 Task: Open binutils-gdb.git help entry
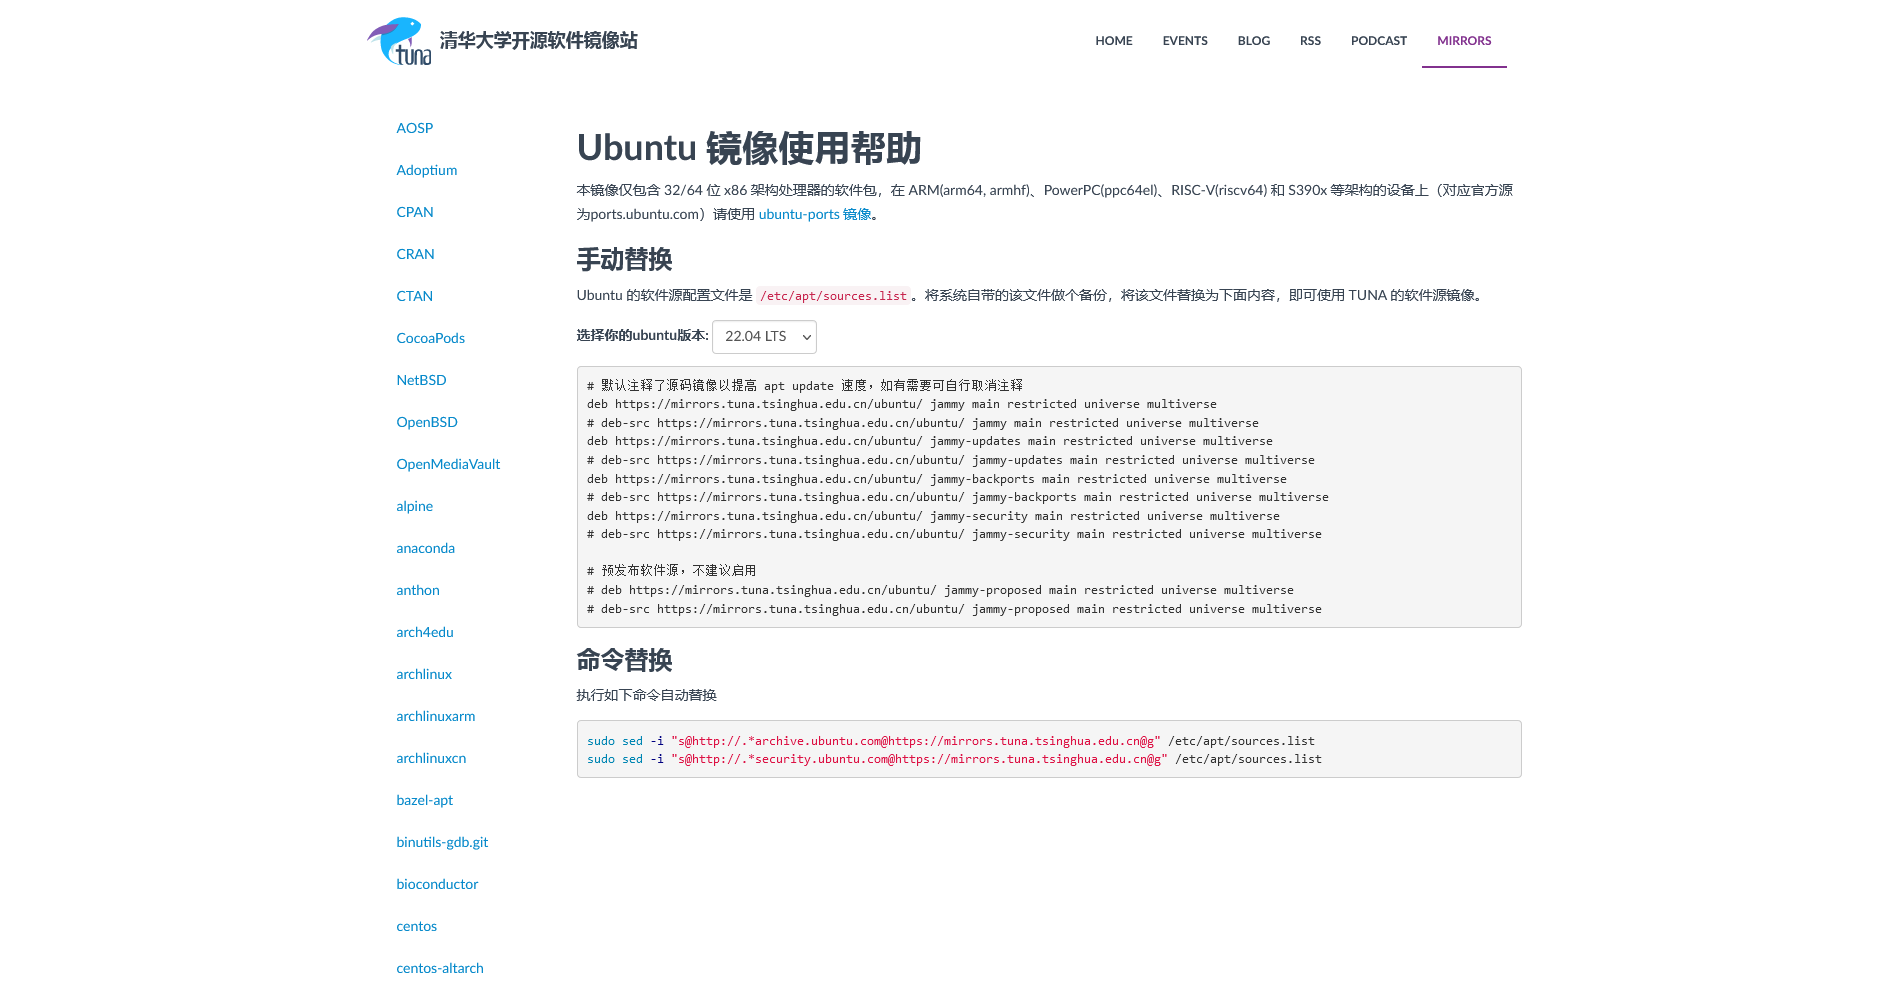tap(442, 842)
